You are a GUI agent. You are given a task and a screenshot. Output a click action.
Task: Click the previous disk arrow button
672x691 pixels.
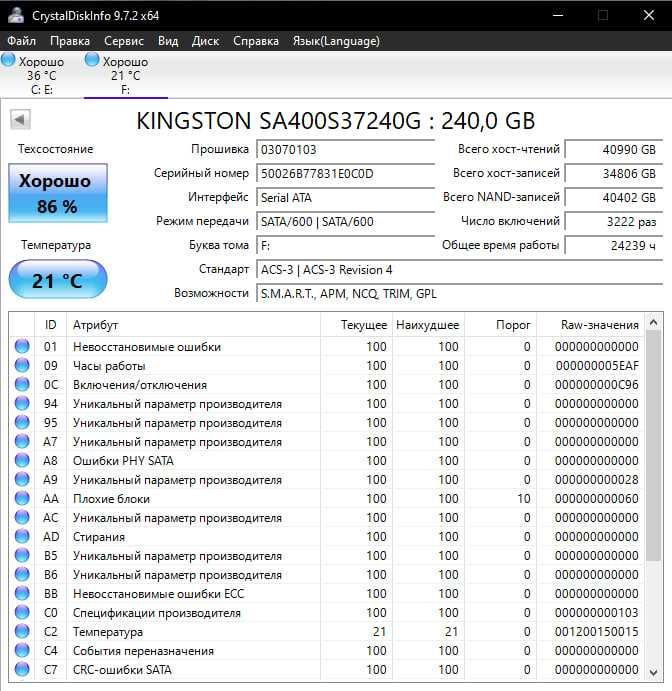(x=20, y=119)
